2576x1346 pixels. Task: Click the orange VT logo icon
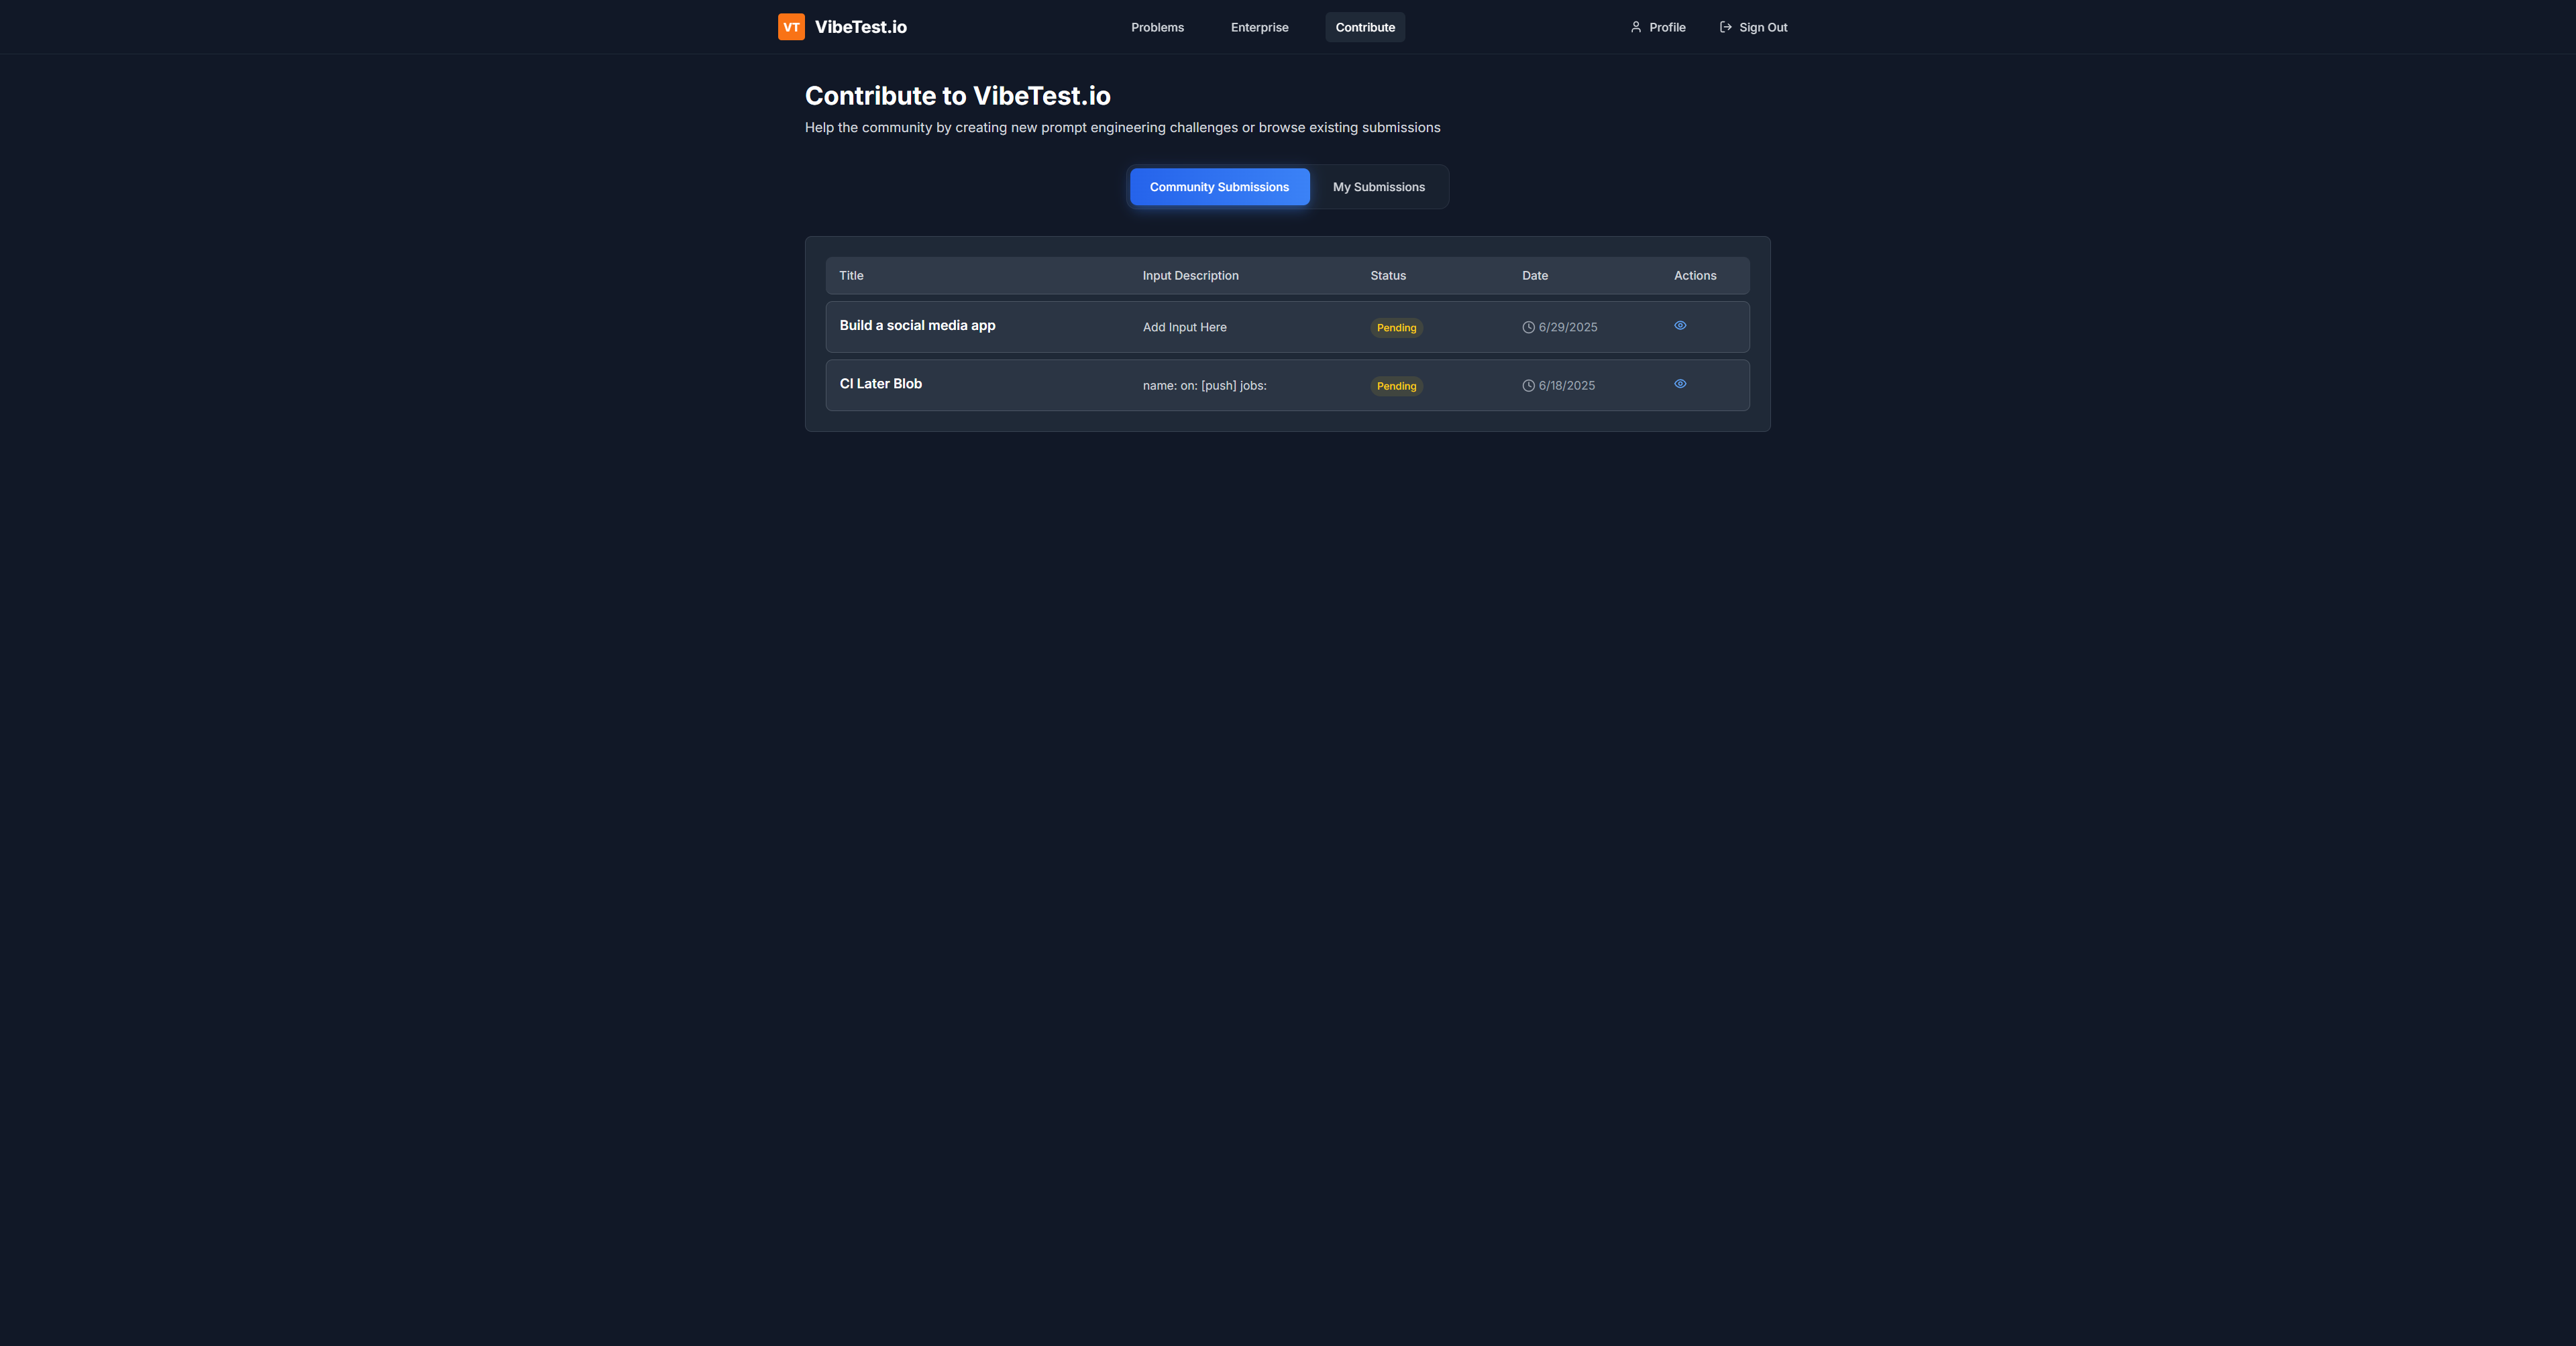[791, 27]
